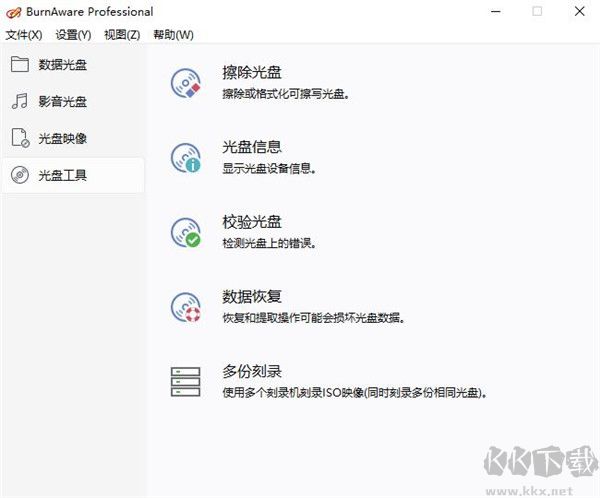Screen dimensions: 600x498
Task: Click the disc image icon beside 光盘映像
Action: tap(20, 138)
